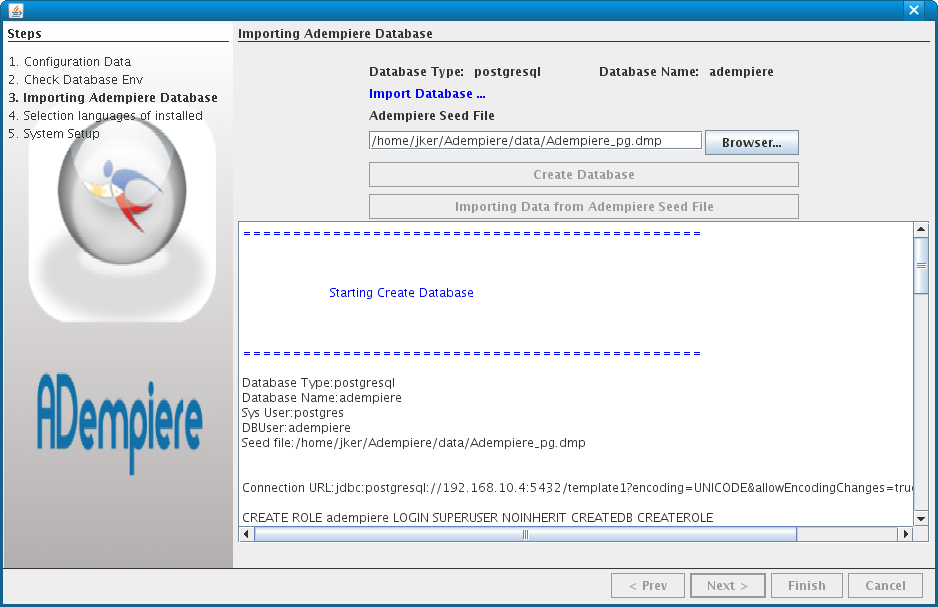This screenshot has height=607, width=938.
Task: Click the horizontal scrollbar thumb
Action: (x=525, y=533)
